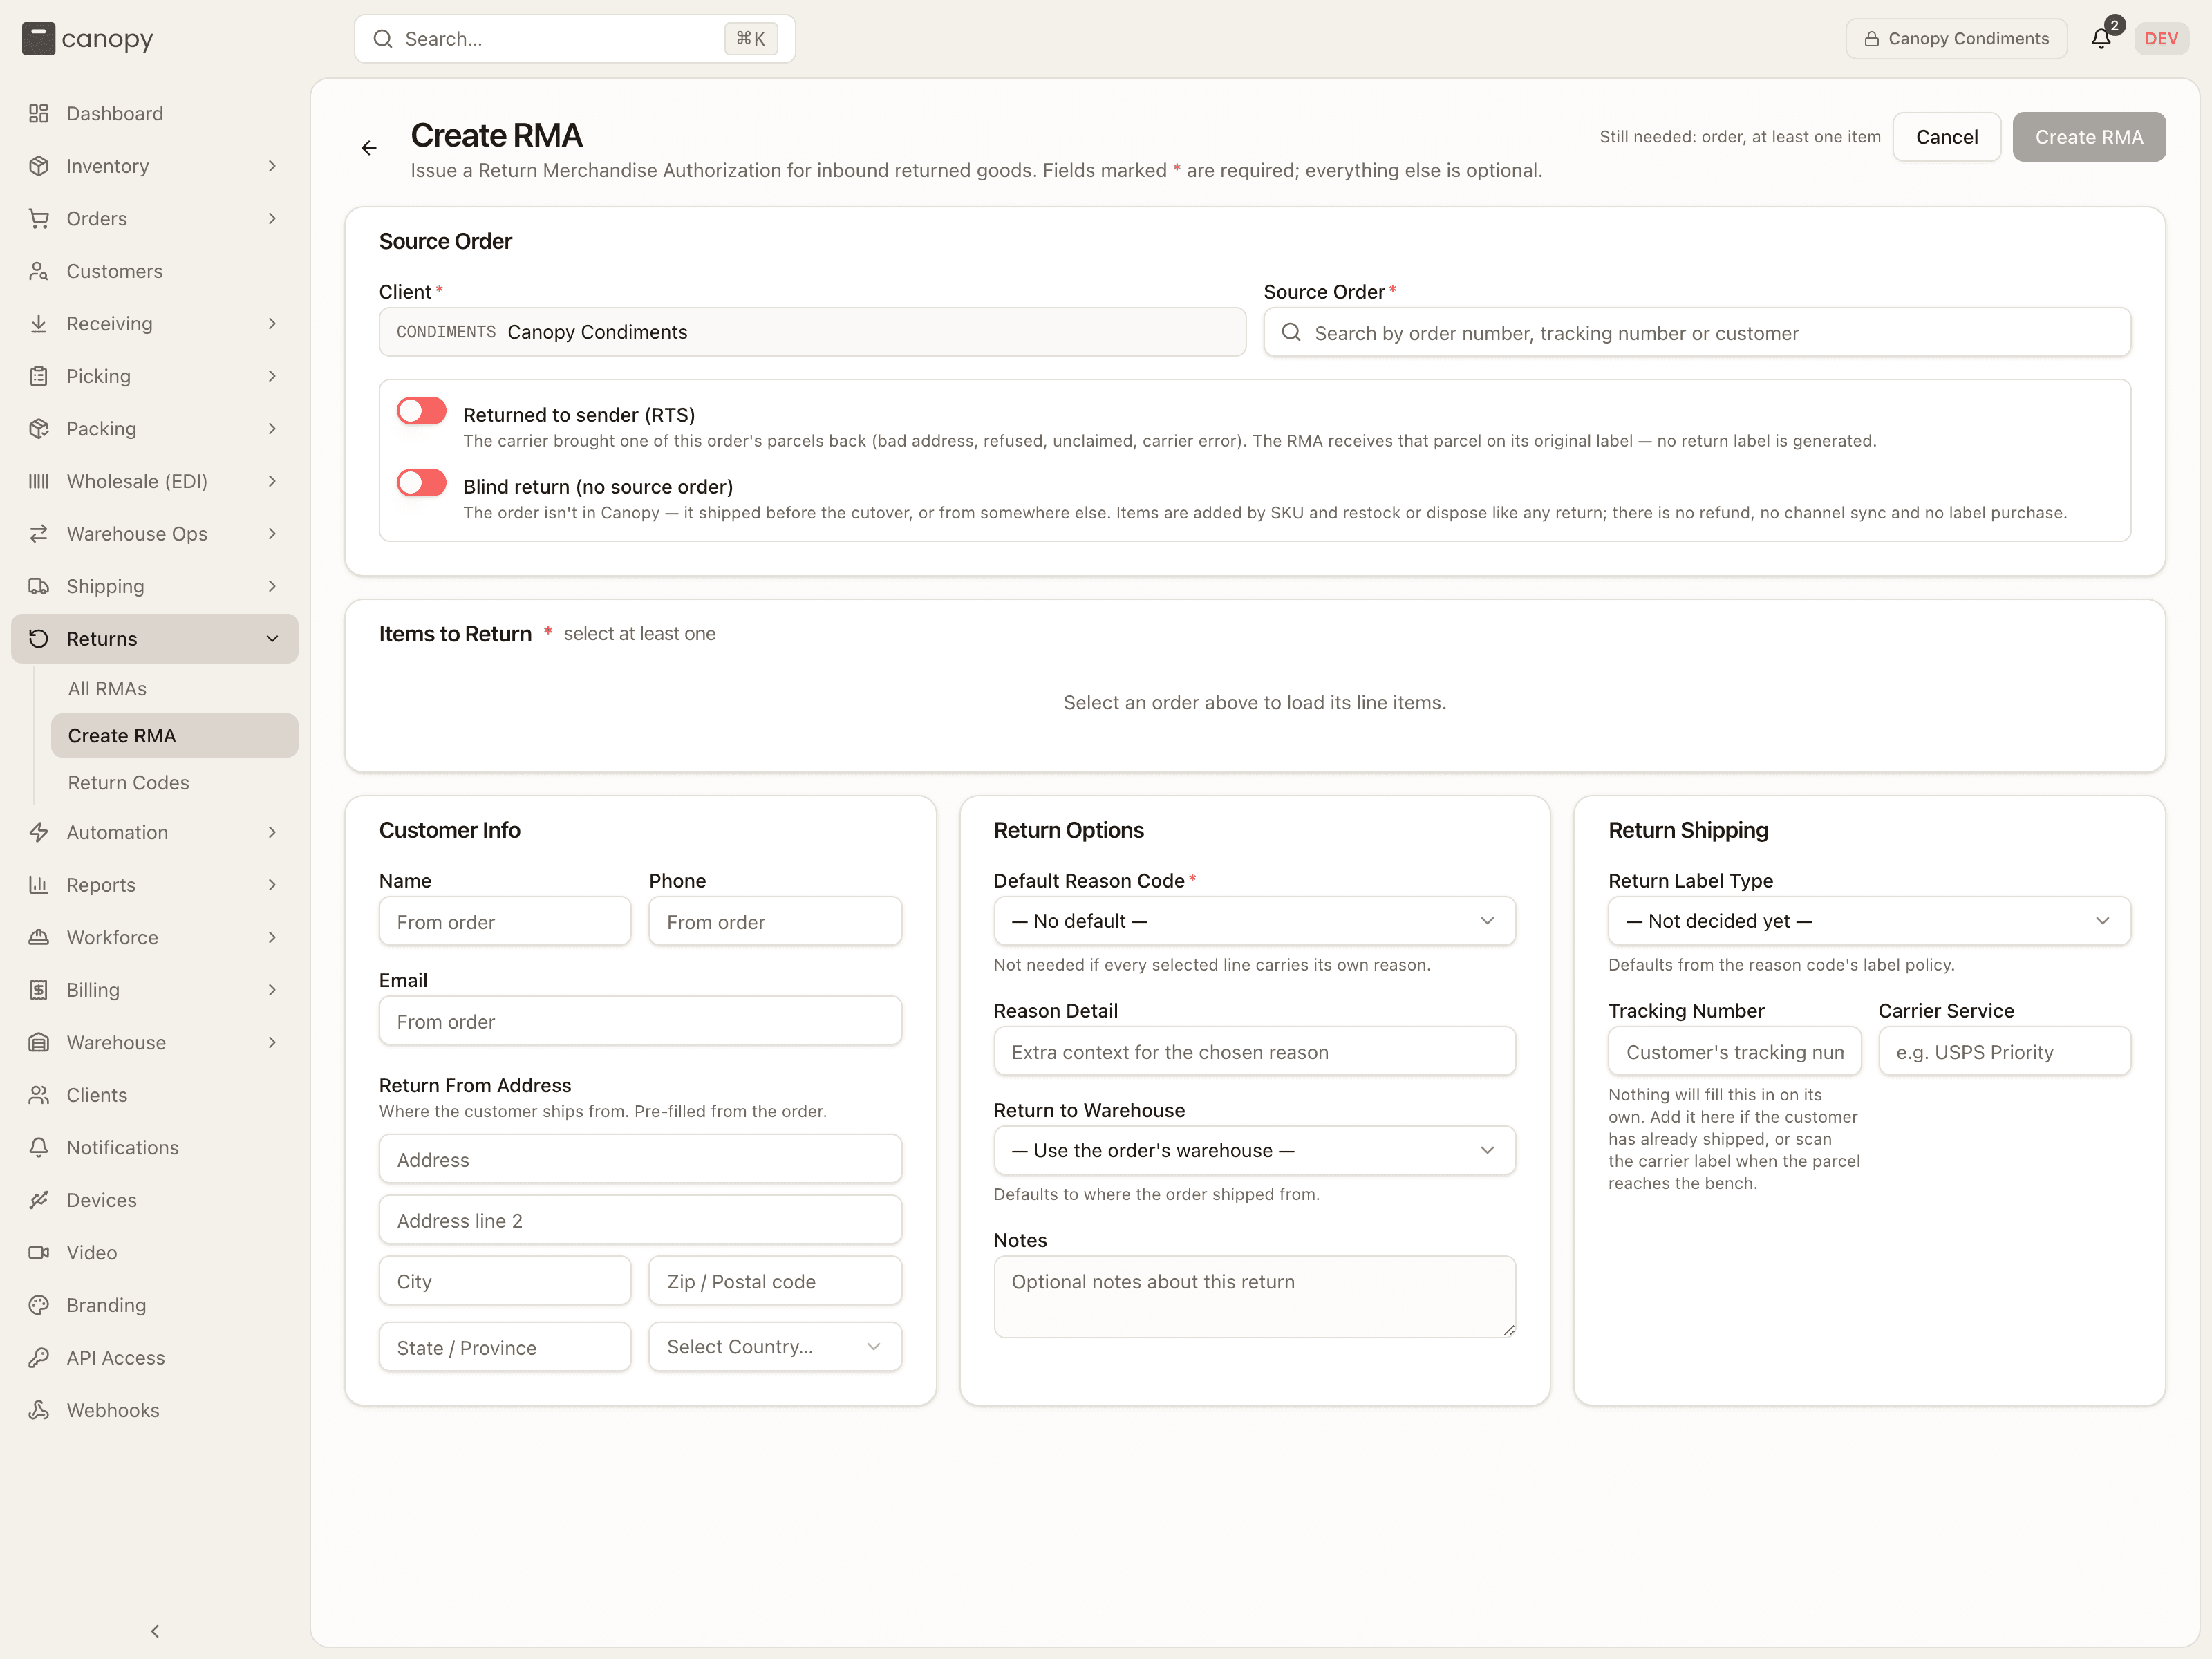
Task: Click the Video camera icon
Action: 39,1252
